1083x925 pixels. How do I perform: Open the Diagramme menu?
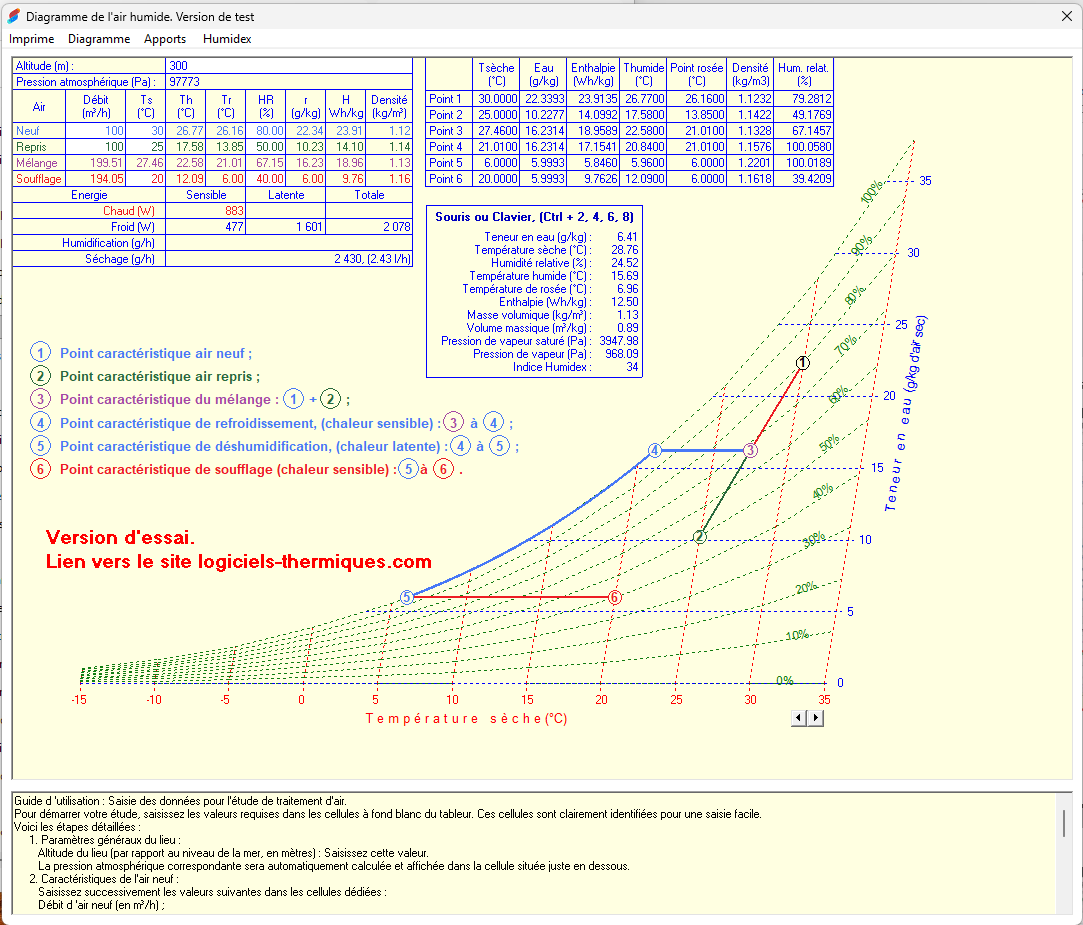99,39
